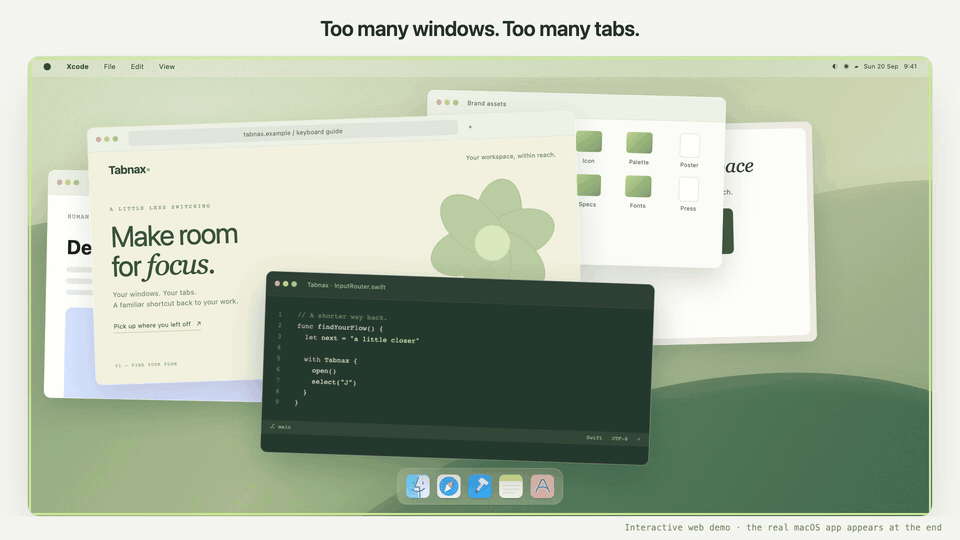Viewport: 960px width, 540px height.
Task: Click the battery status icon in menu bar
Action: point(856,67)
